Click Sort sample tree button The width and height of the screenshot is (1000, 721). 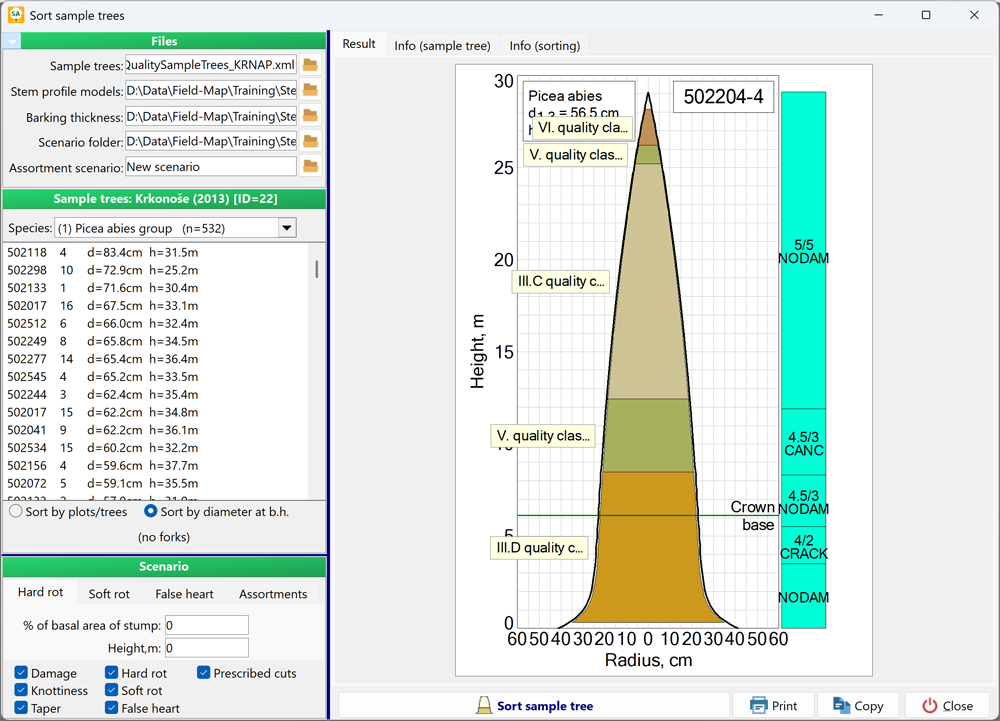(534, 705)
